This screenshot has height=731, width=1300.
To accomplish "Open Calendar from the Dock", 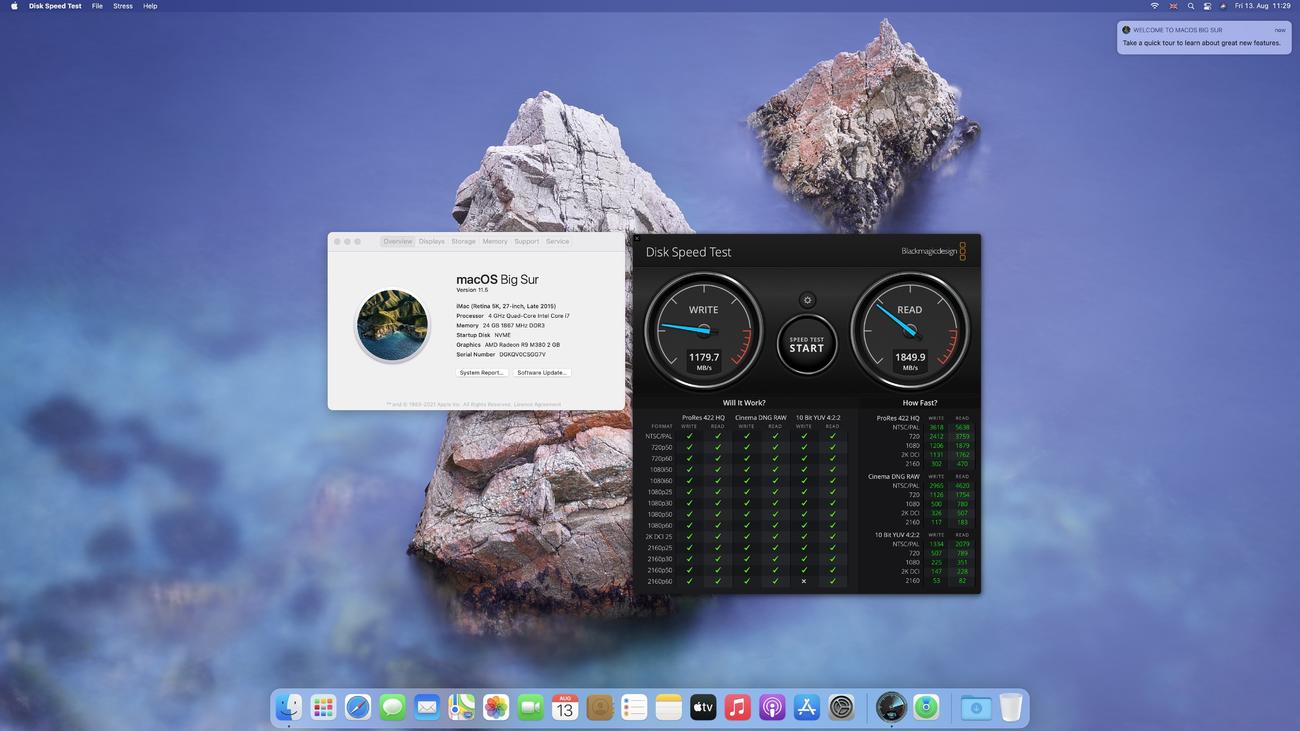I will tap(565, 708).
